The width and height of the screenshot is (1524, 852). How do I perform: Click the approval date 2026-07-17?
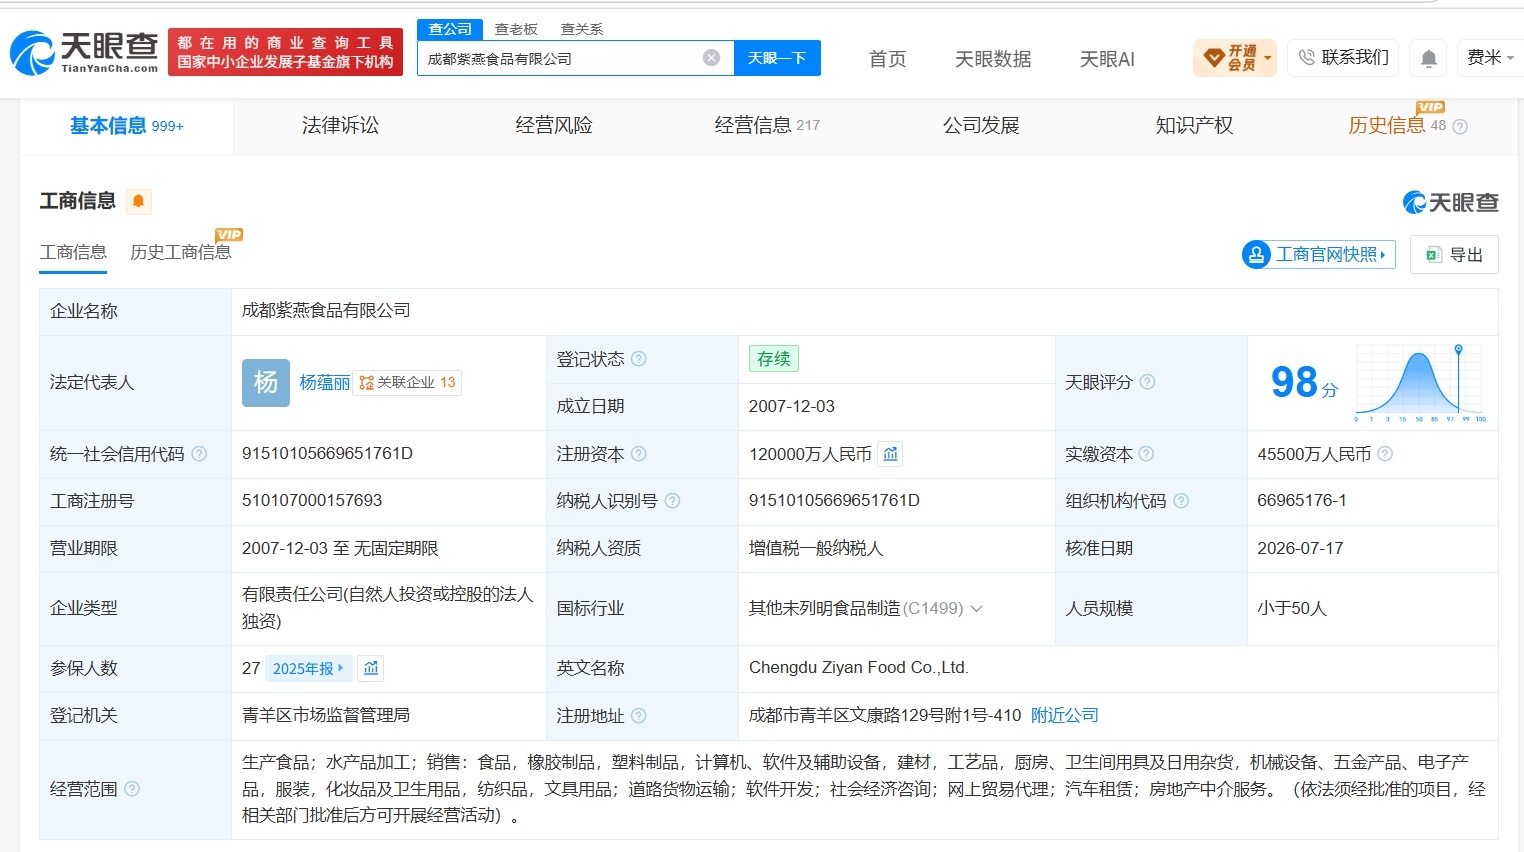click(x=1300, y=548)
